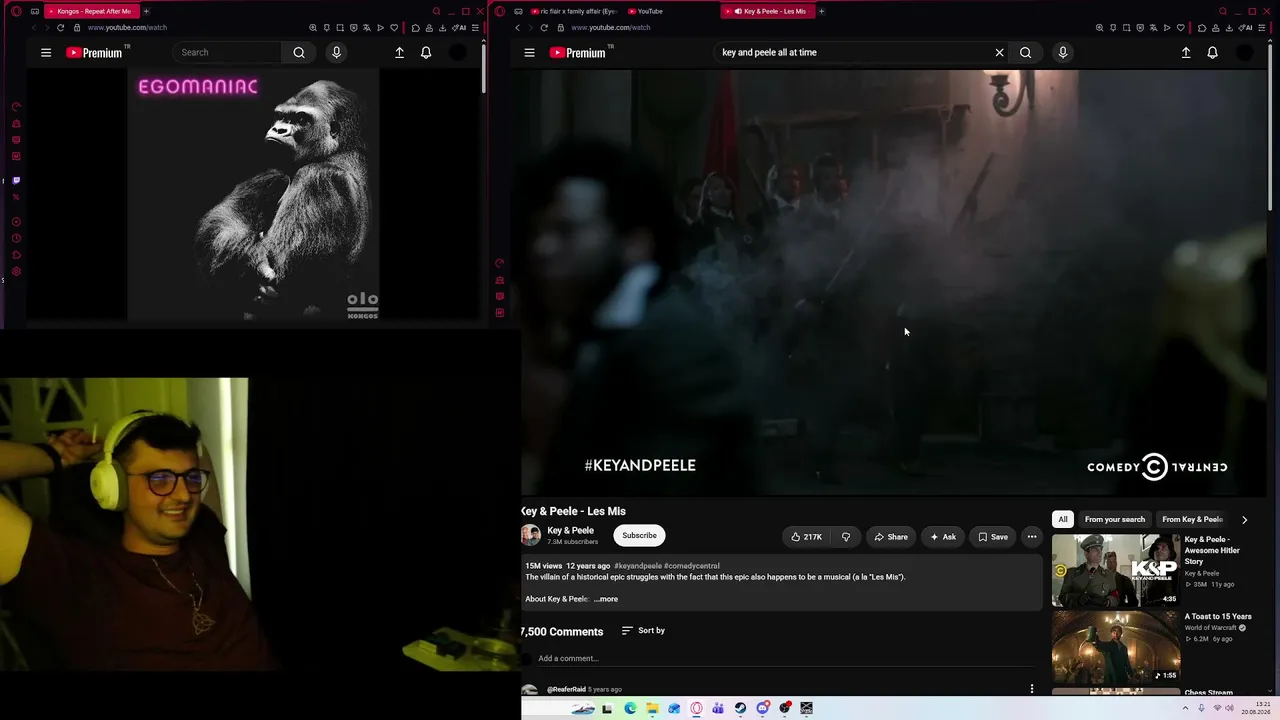Go back in the Key & Peele window
Screen dimensions: 1280x720
pyautogui.click(x=518, y=28)
